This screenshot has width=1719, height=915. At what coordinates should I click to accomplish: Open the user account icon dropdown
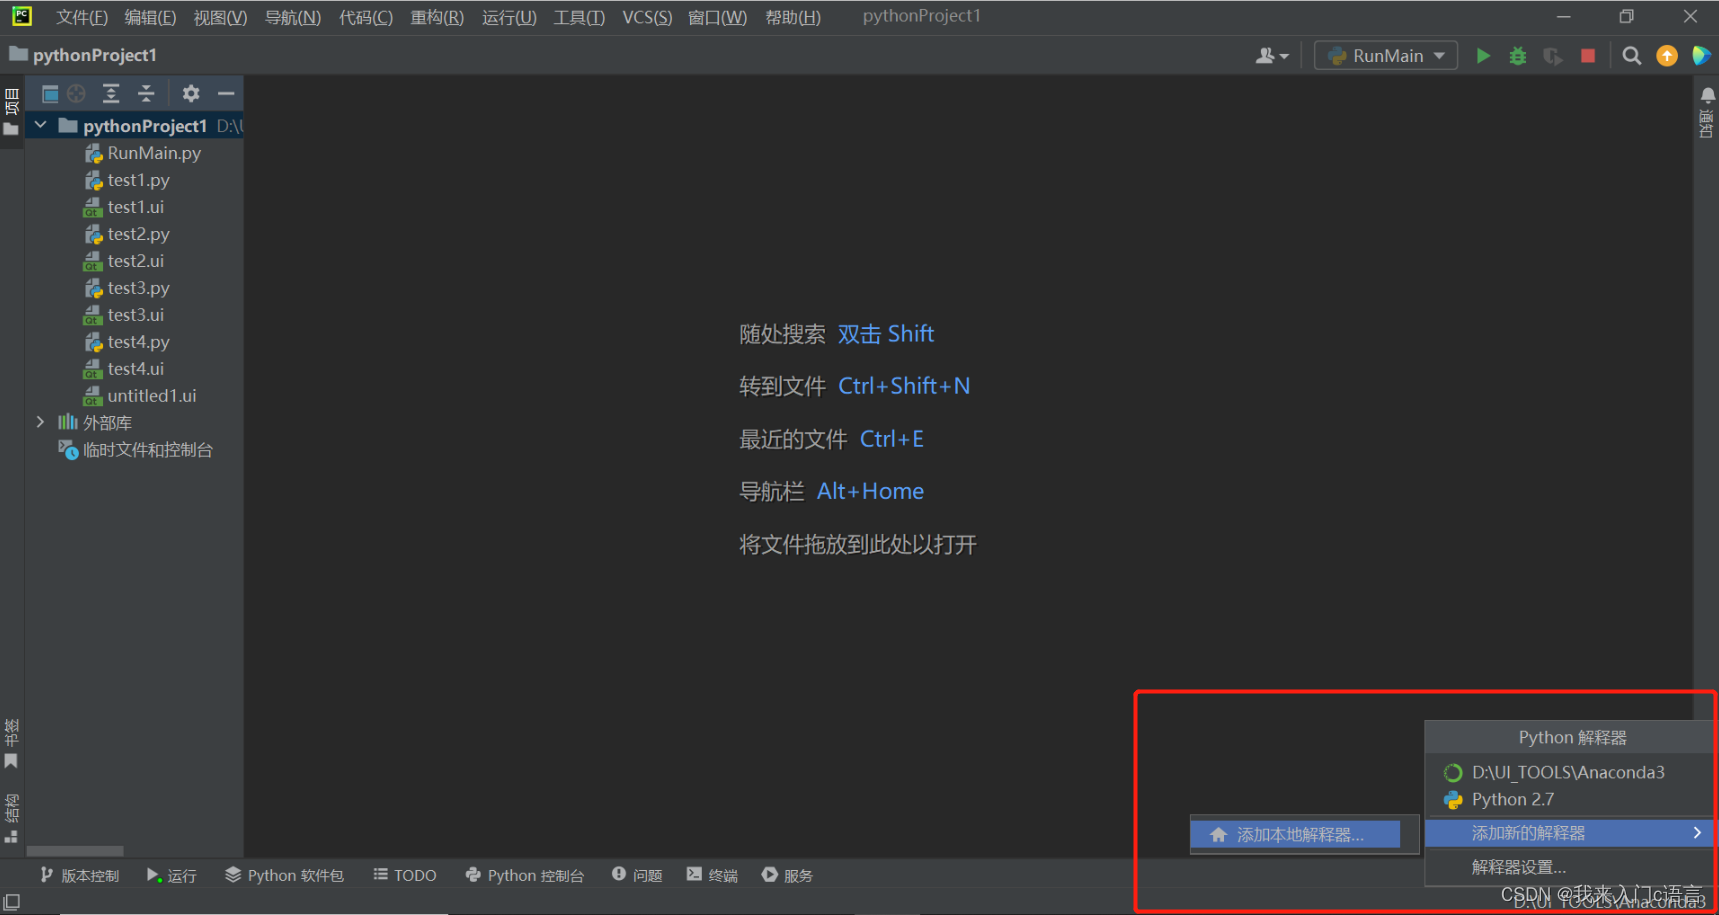[1272, 56]
